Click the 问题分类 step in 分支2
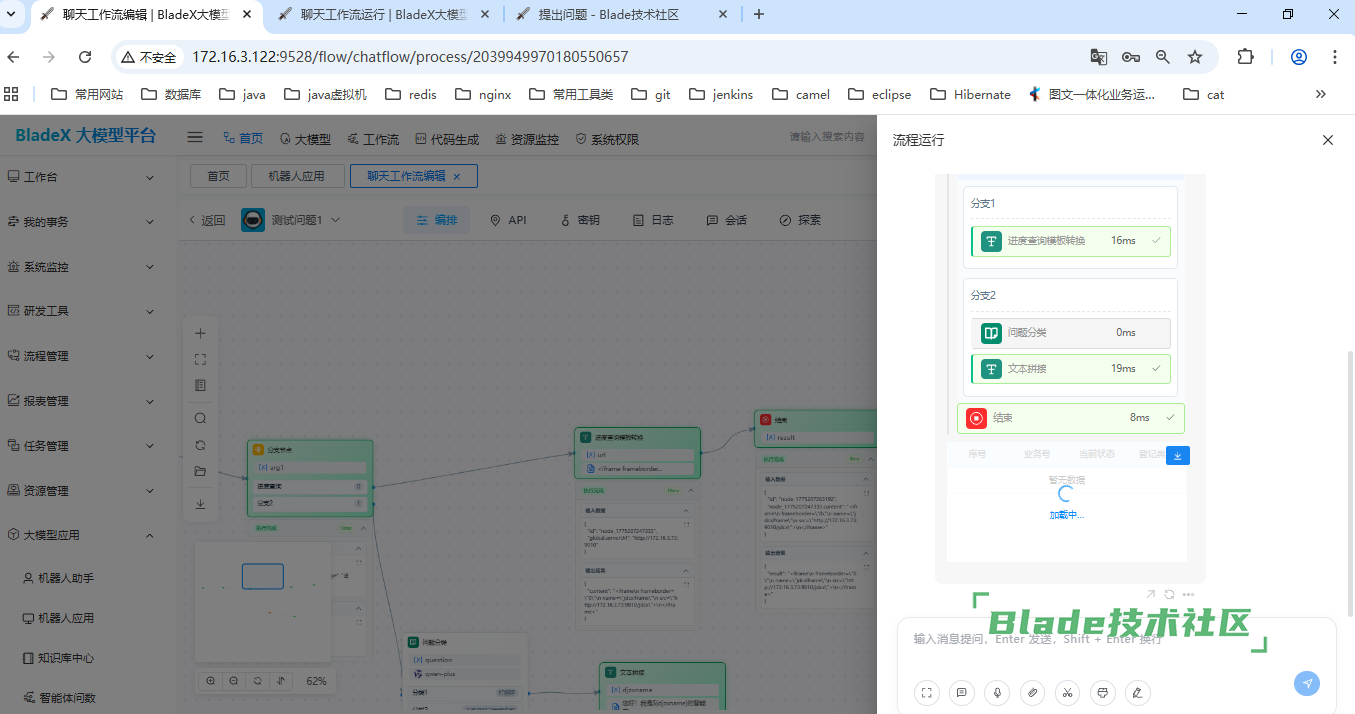This screenshot has height=714, width=1355. [1070, 333]
